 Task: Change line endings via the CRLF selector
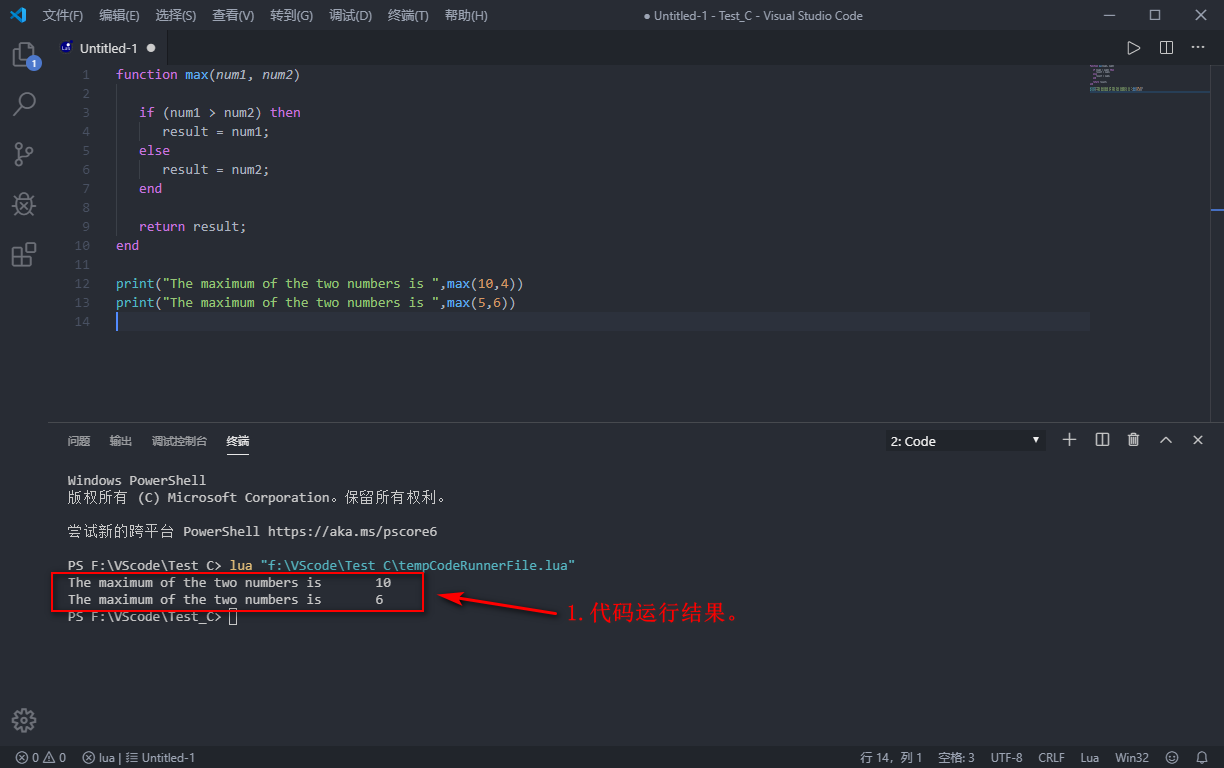(x=1051, y=757)
